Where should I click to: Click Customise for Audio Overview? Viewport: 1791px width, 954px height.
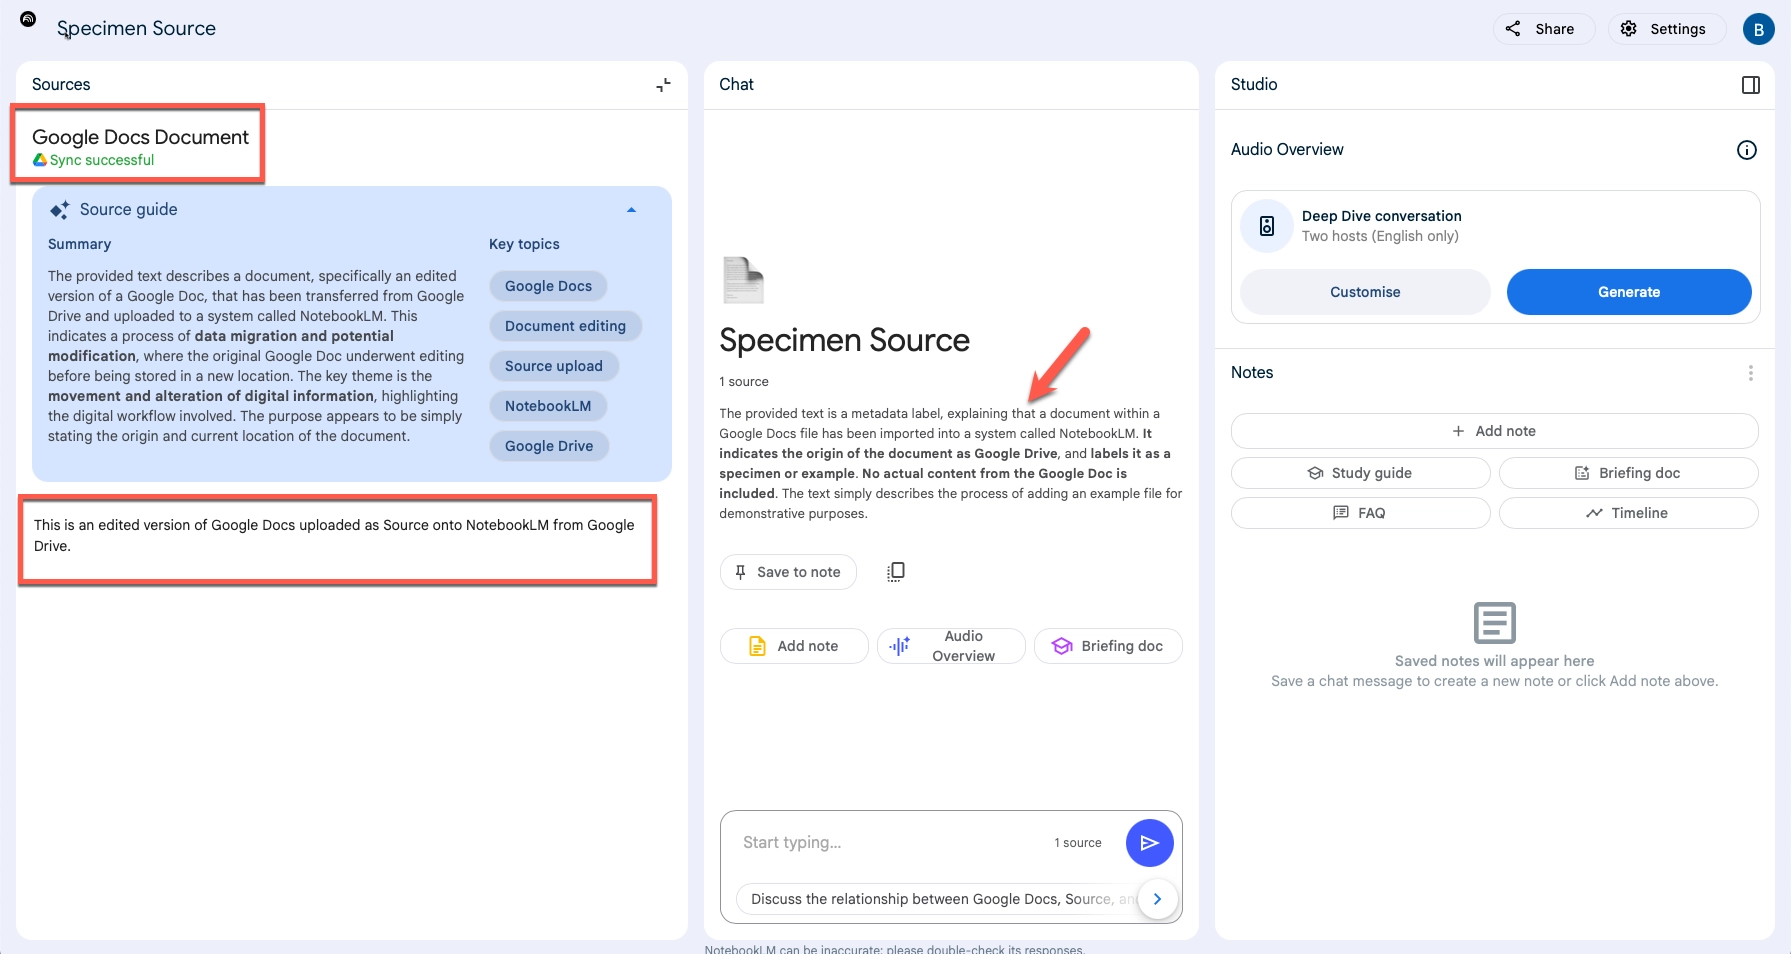coord(1365,292)
